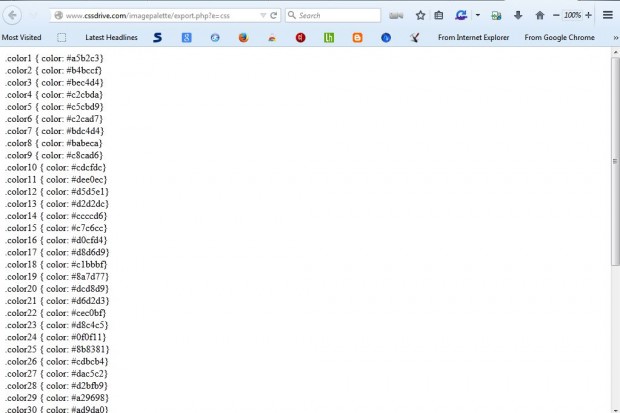
Task: Click the line '.color16 { color: #d0cfd4}'
Action: point(56,240)
